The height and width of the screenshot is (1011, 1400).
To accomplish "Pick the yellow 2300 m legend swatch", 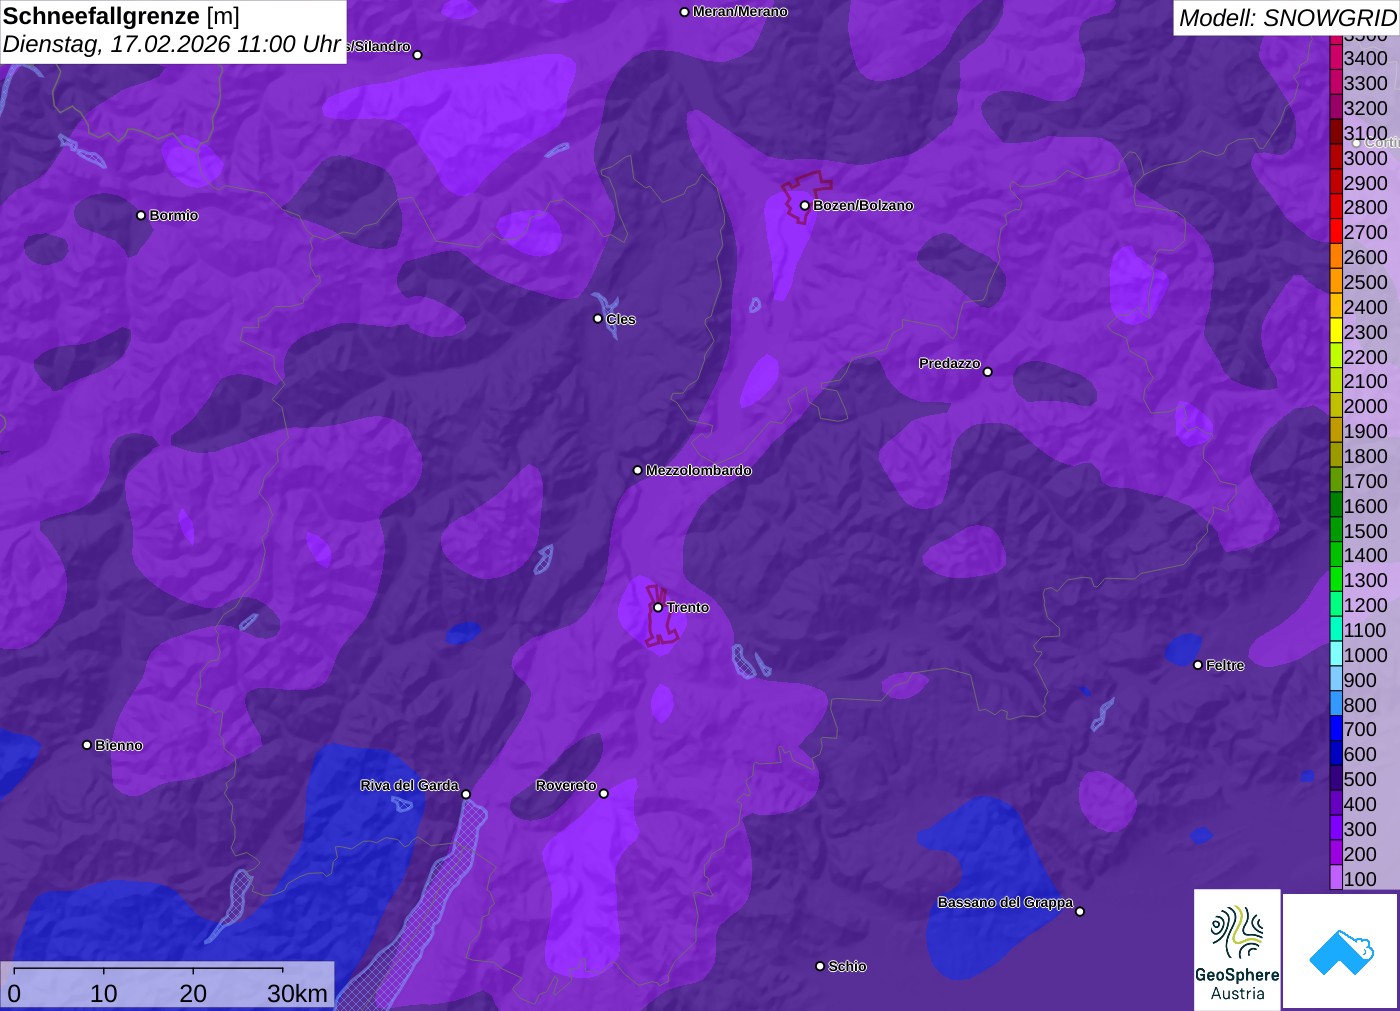I will (x=1336, y=332).
